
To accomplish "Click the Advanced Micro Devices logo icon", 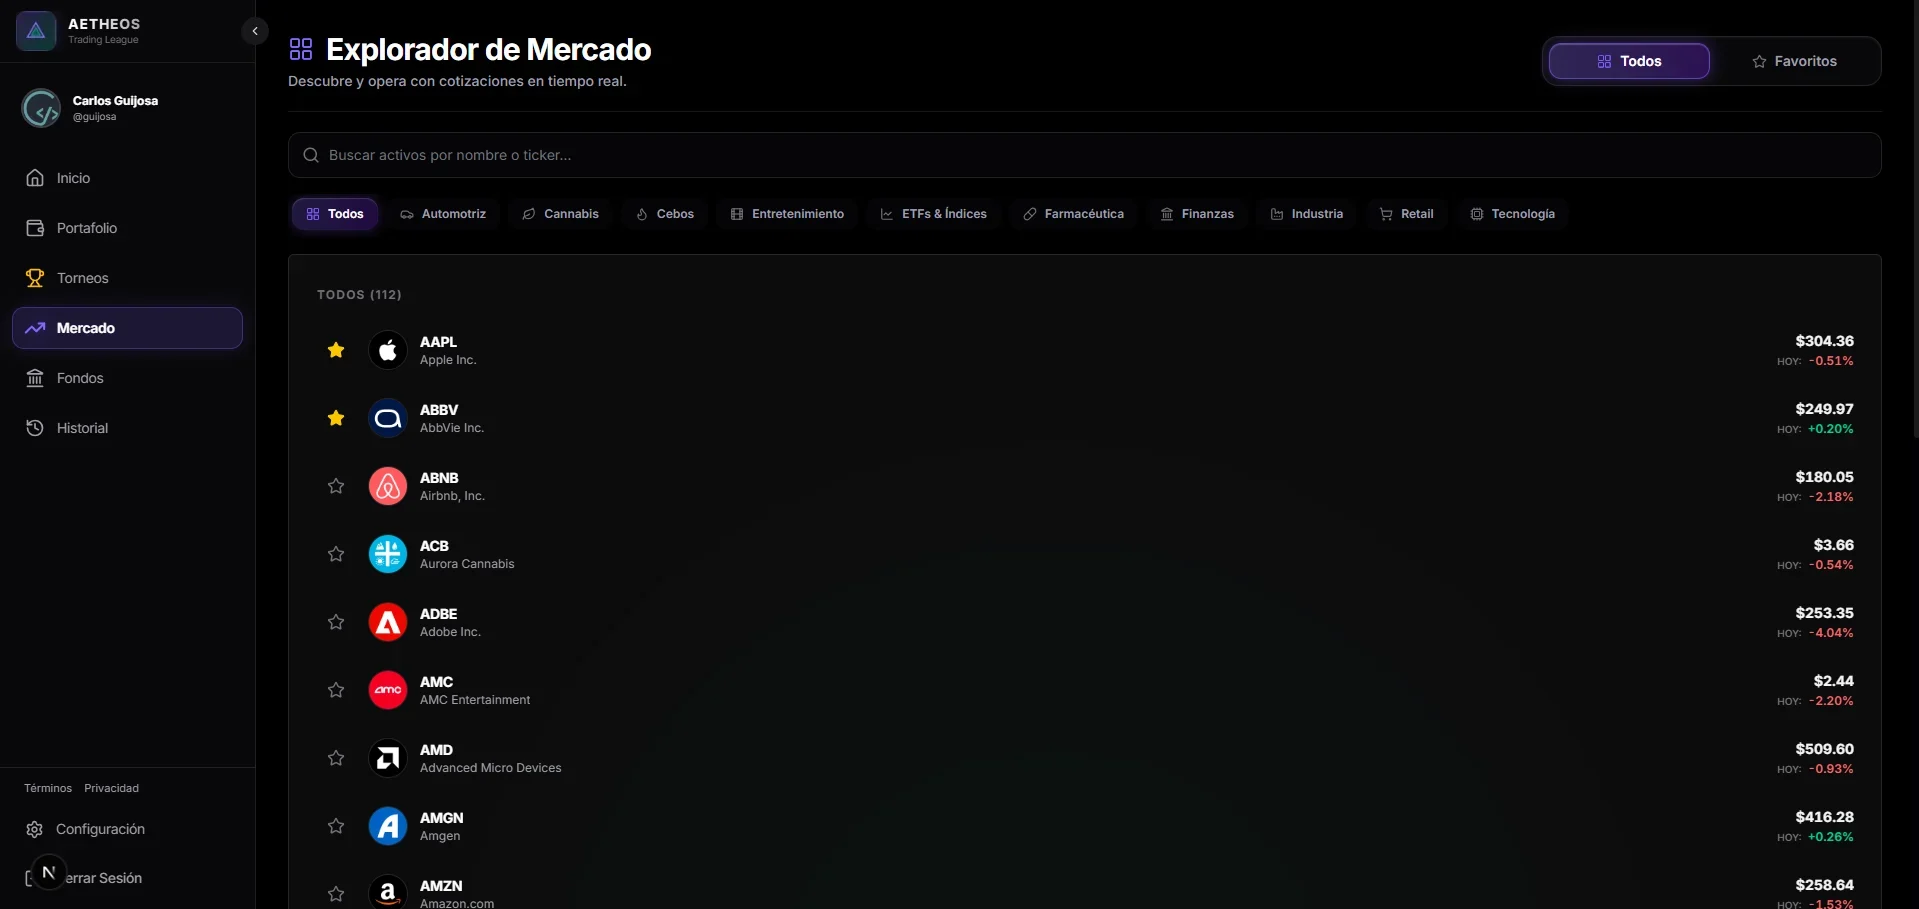I will [x=388, y=758].
